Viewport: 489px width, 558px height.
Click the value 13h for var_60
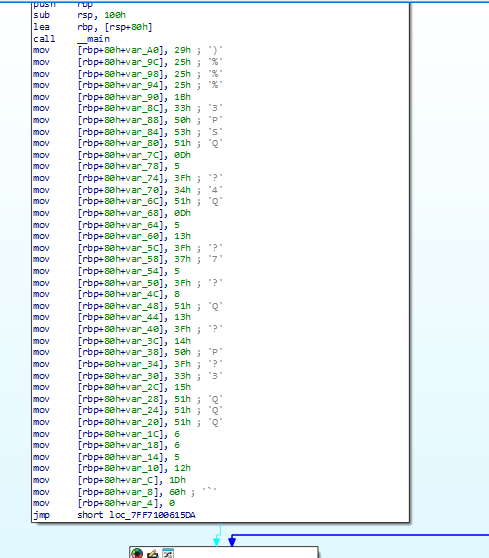pyautogui.click(x=182, y=236)
